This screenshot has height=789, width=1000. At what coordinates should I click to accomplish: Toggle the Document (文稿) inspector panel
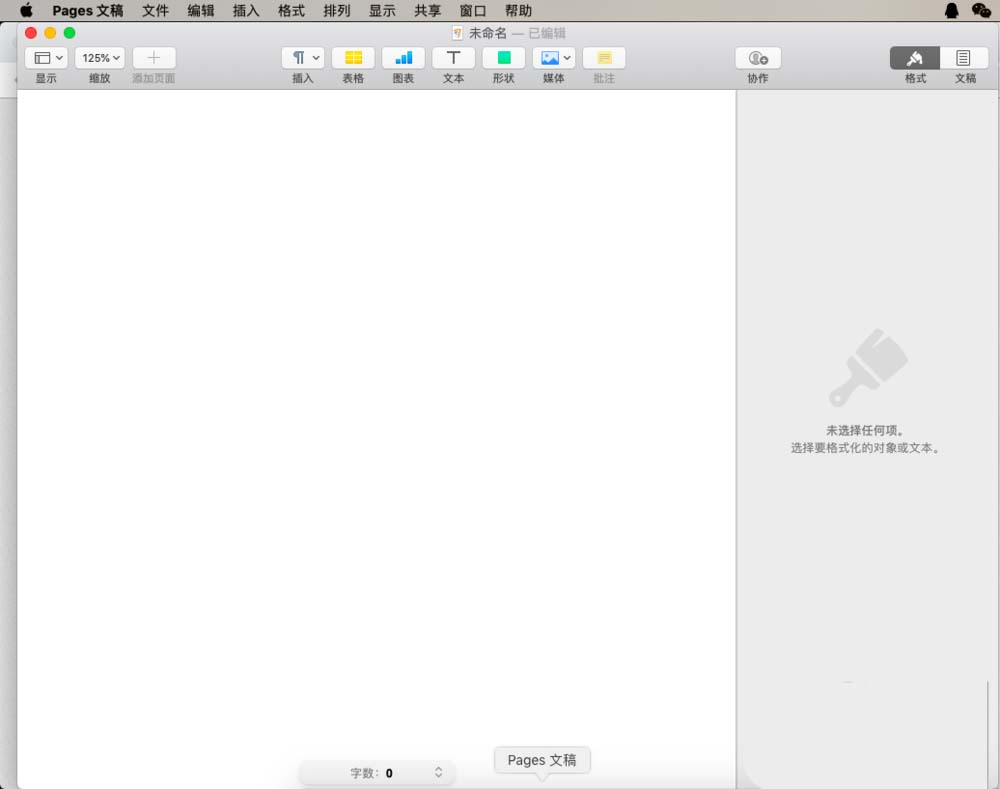point(964,58)
